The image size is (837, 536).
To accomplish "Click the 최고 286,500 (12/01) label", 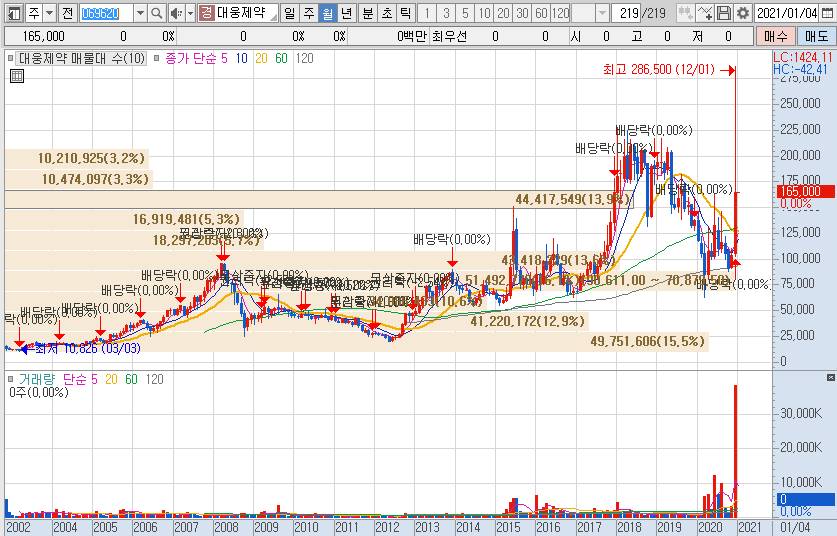I will coord(659,69).
